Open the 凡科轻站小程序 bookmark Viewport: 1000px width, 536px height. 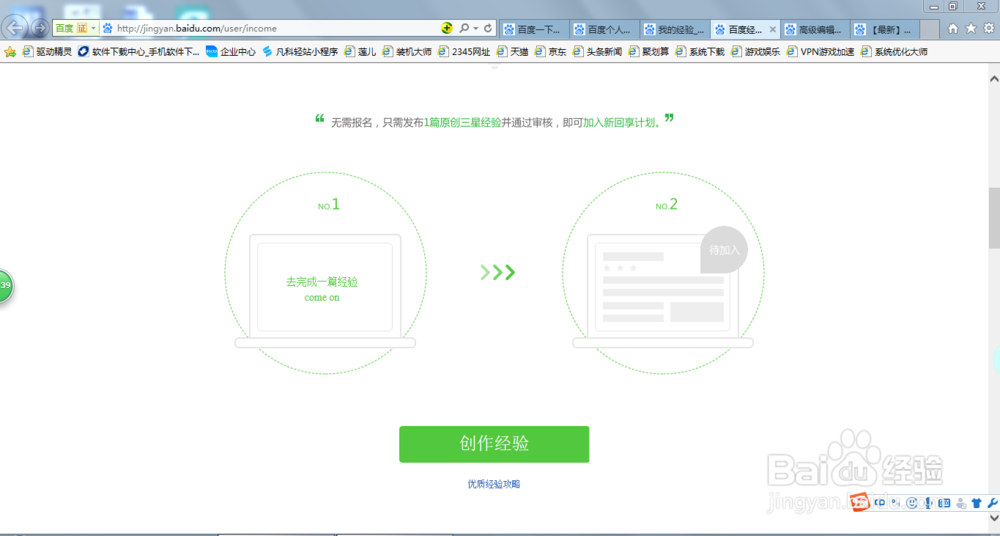(300, 52)
